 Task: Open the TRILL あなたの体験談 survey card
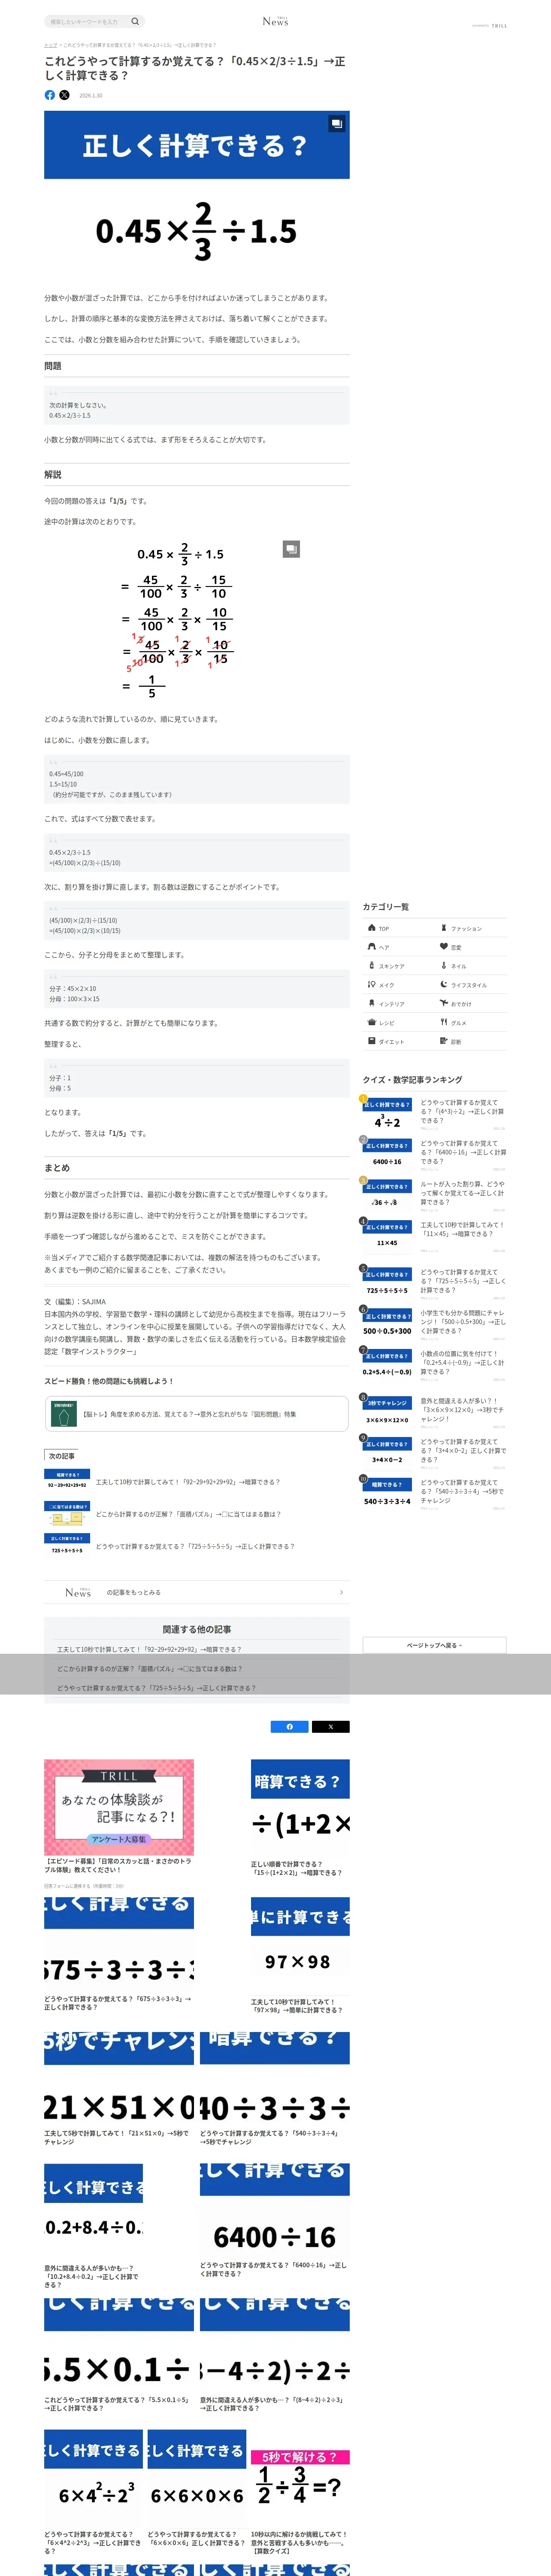(119, 1817)
